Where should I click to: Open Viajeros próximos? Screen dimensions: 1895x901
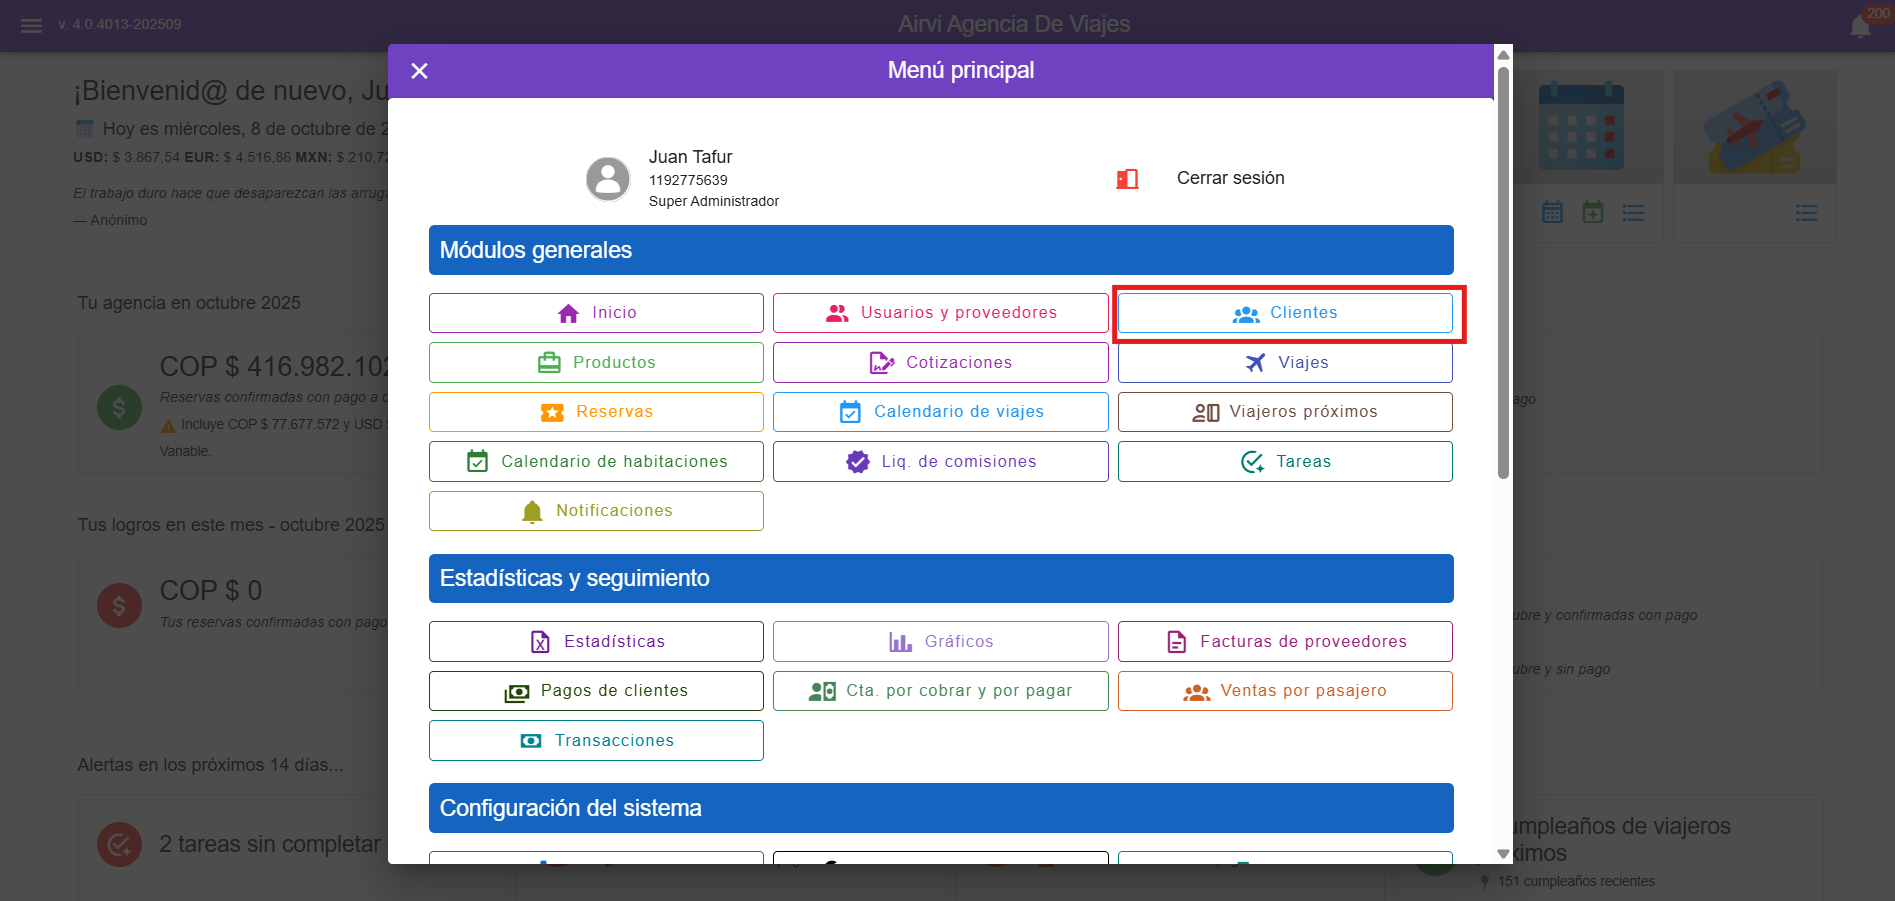[x=1285, y=412]
